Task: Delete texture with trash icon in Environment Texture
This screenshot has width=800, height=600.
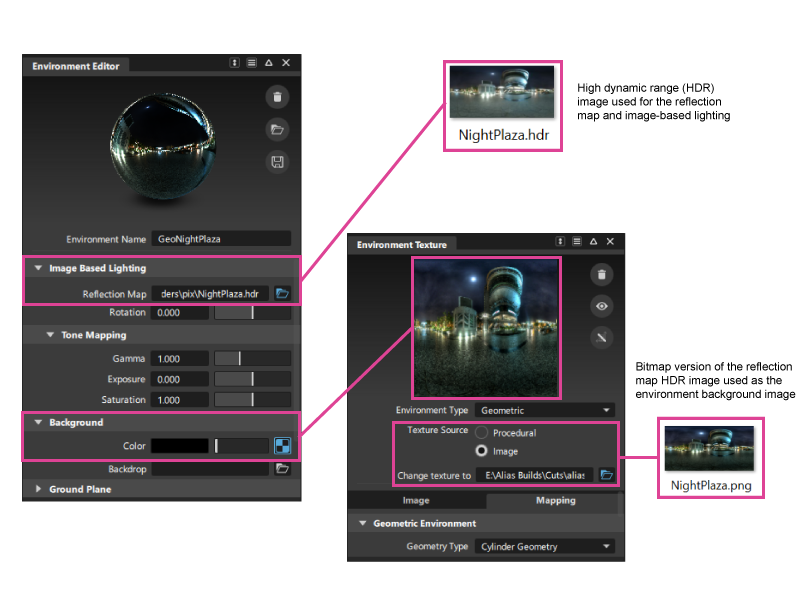Action: point(602,274)
